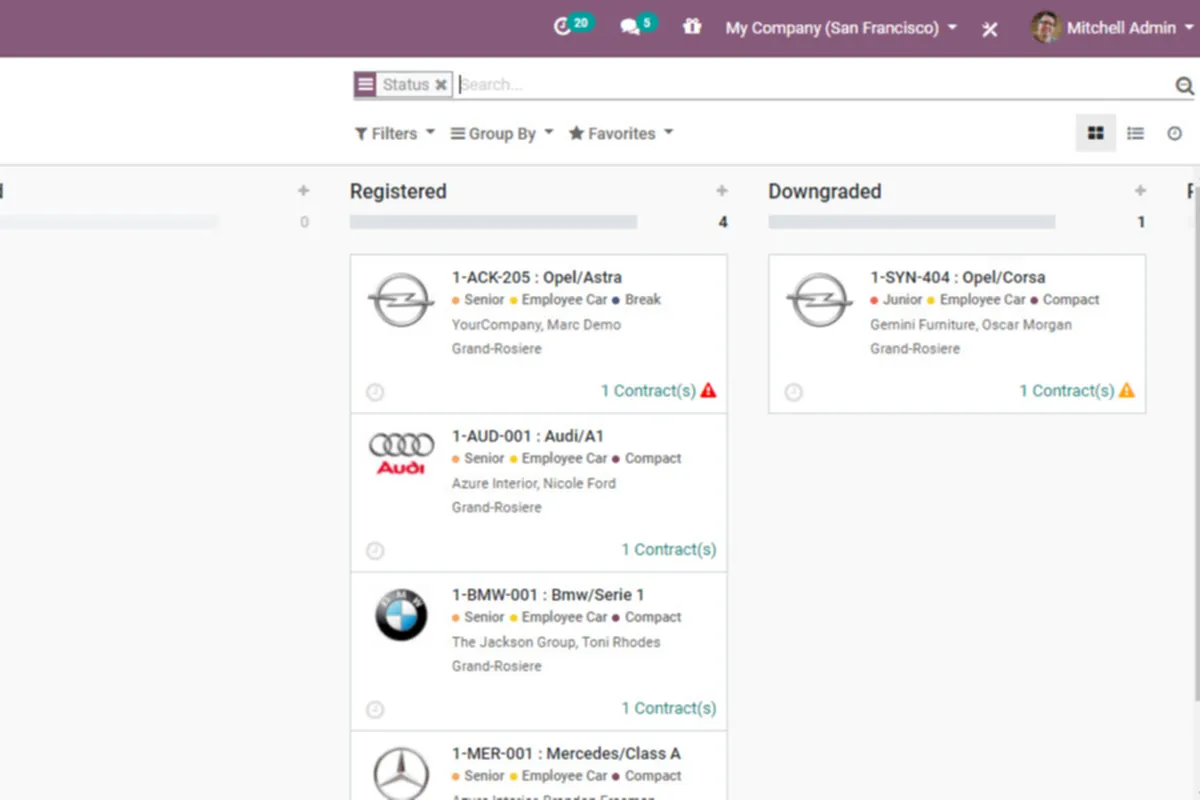This screenshot has width=1200, height=800.
Task: Click the Registered column progress bar
Action: [493, 222]
